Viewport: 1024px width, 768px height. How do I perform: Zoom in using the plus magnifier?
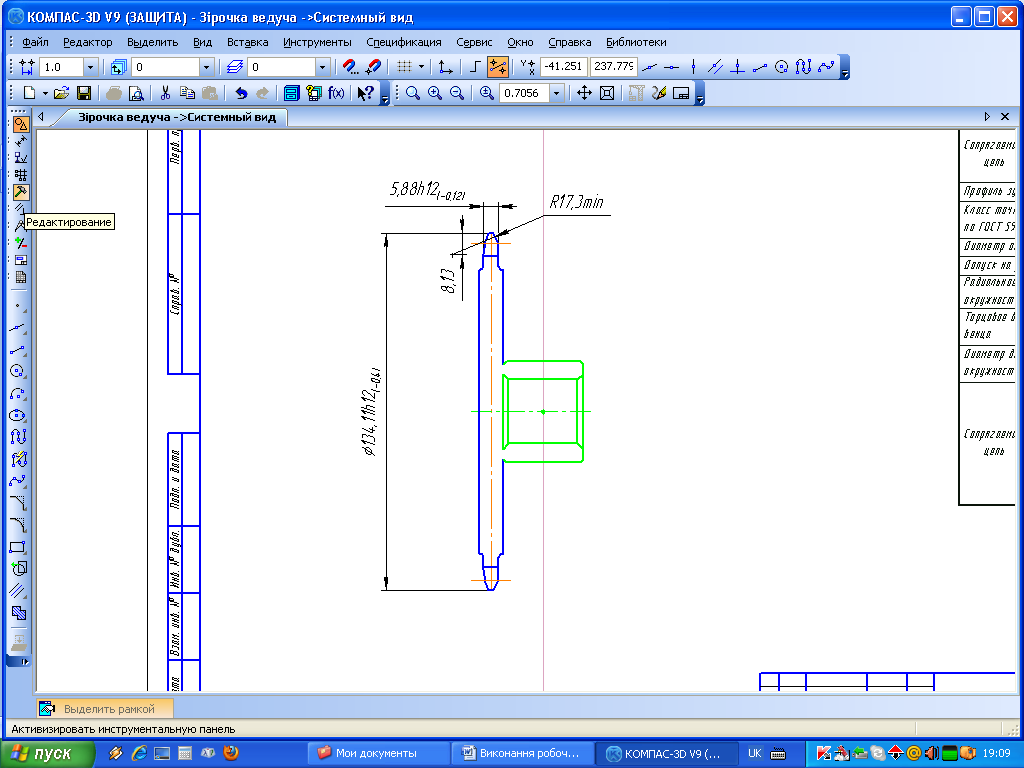pyautogui.click(x=435, y=93)
